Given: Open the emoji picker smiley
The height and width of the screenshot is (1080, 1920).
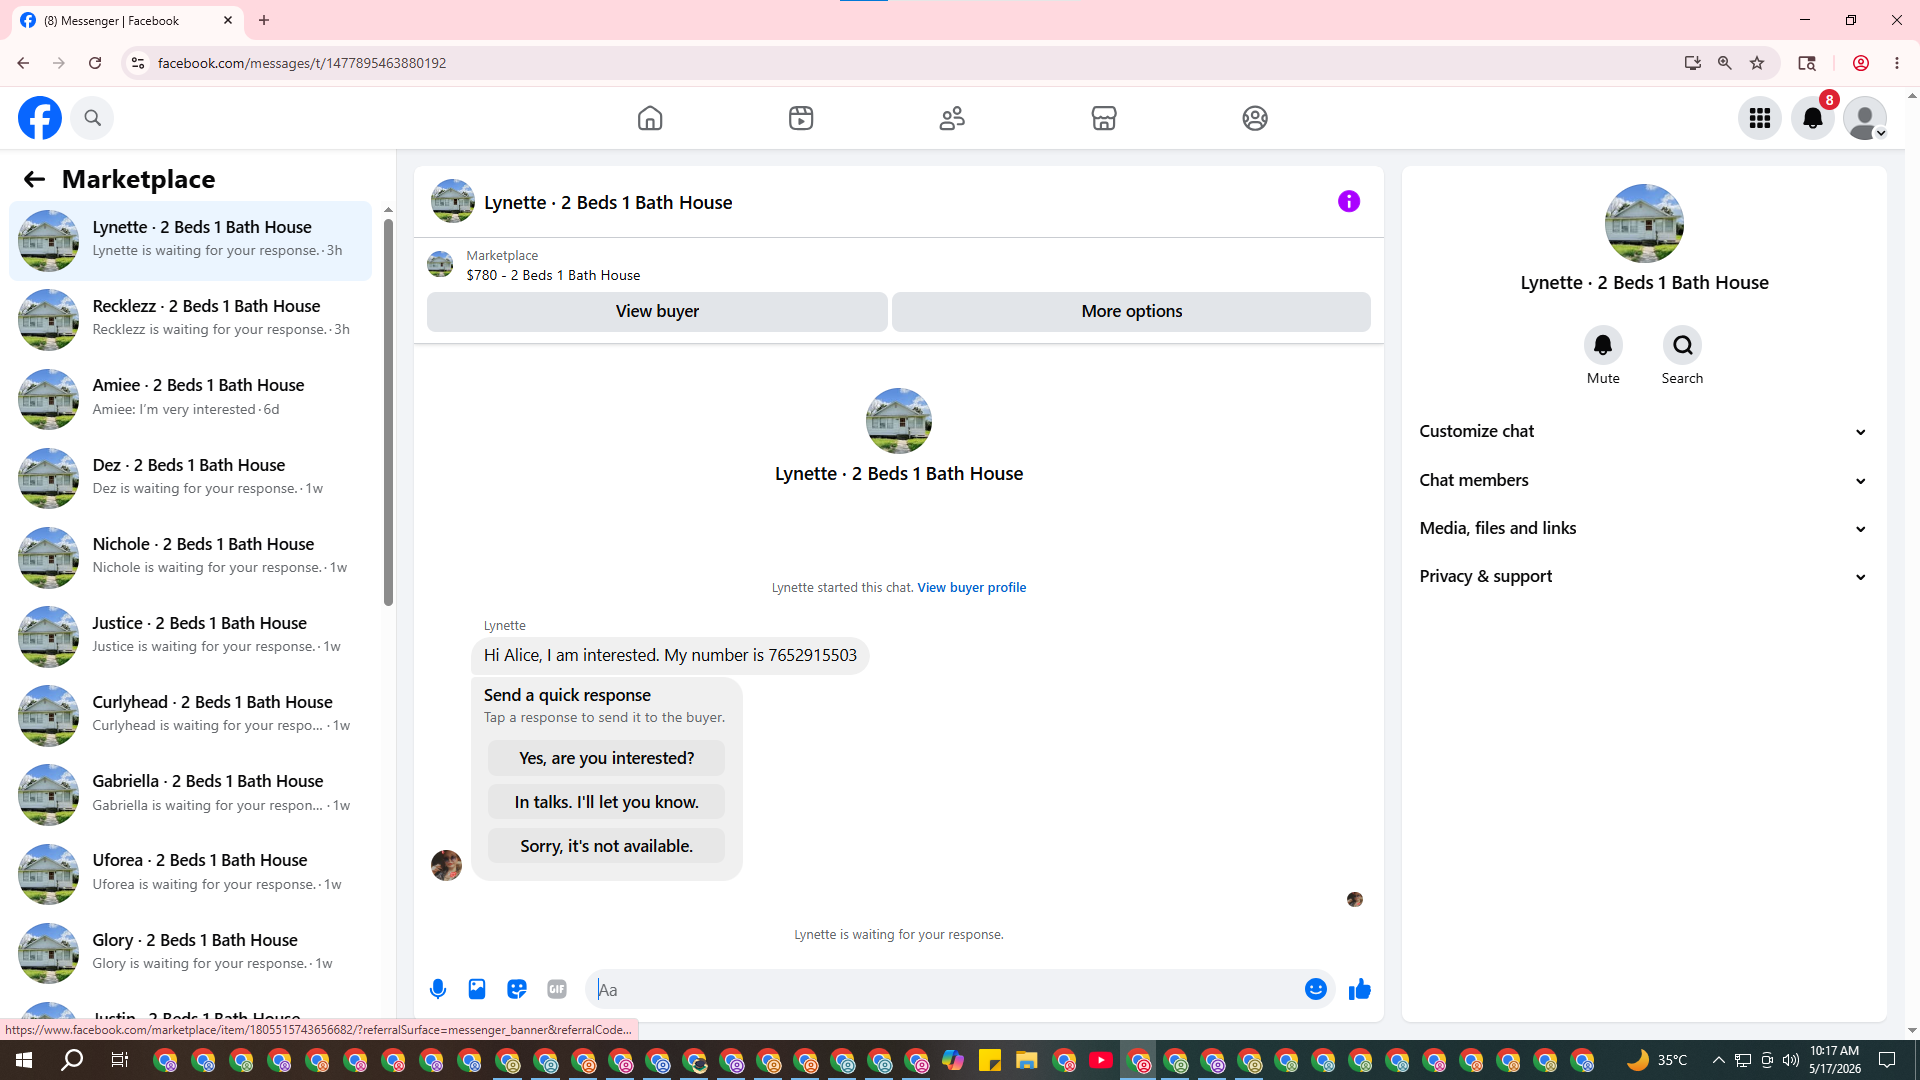Looking at the screenshot, I should click(1316, 989).
